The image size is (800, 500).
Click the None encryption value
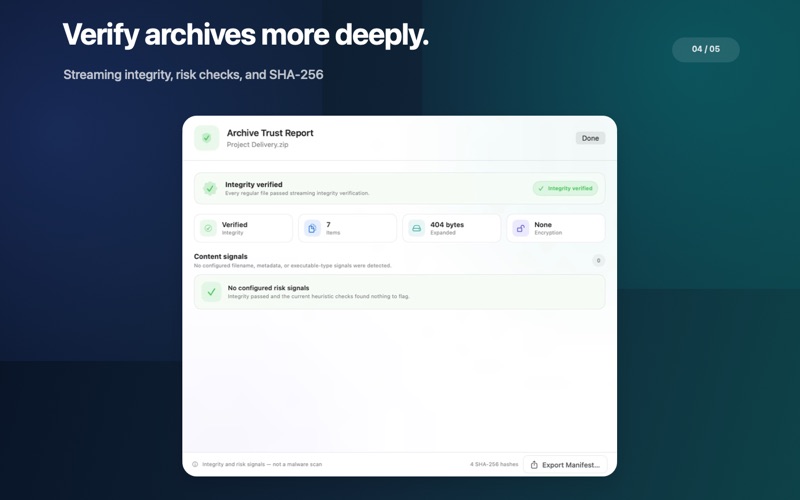tap(543, 224)
